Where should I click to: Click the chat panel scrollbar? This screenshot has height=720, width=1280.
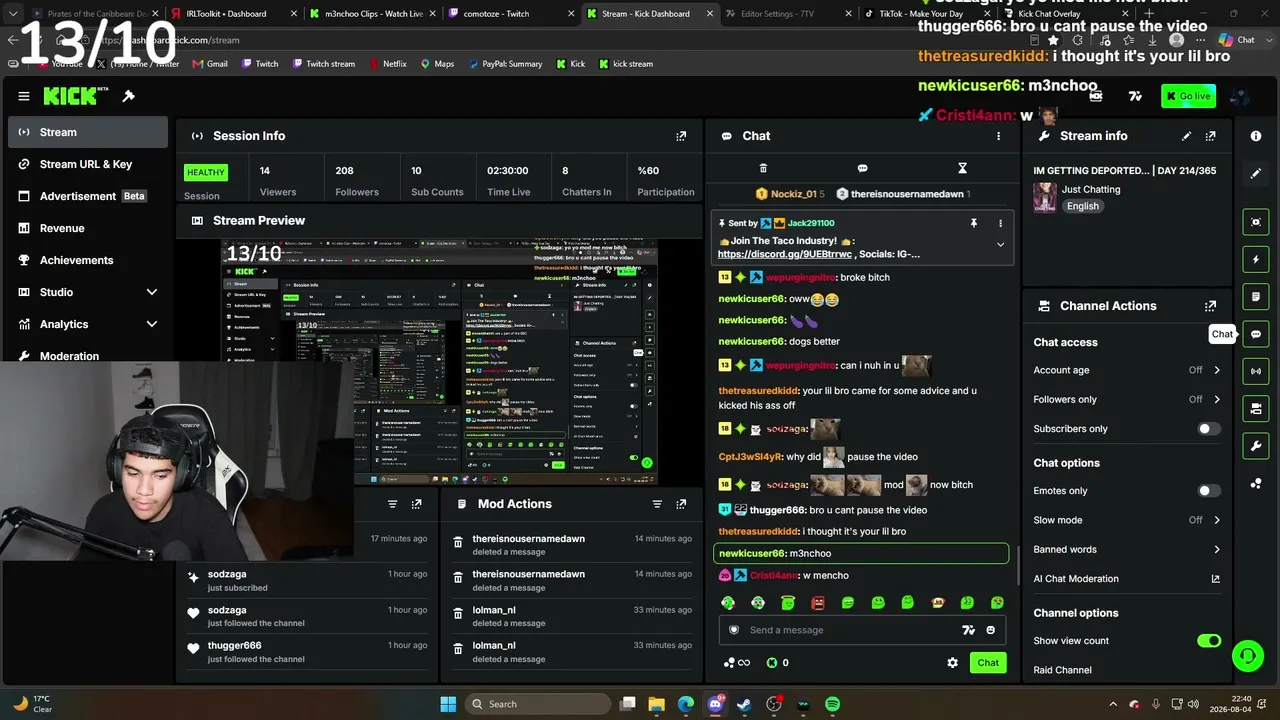point(1019,565)
